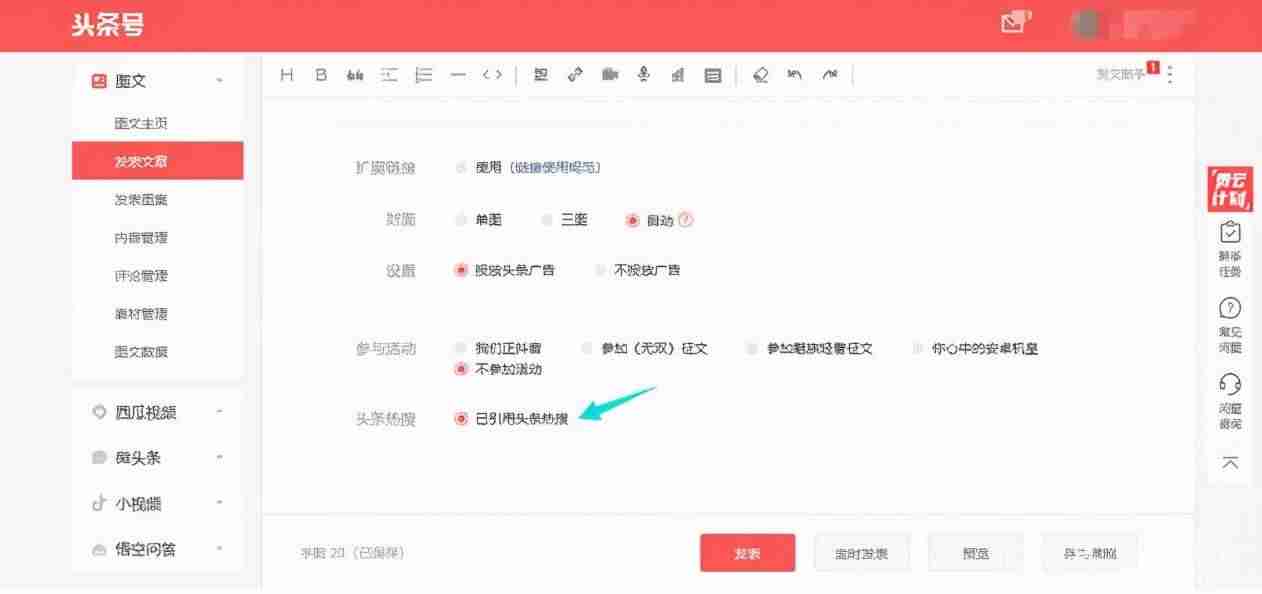Select 不投放广告 radio option
The height and width of the screenshot is (594, 1262).
(x=600, y=270)
